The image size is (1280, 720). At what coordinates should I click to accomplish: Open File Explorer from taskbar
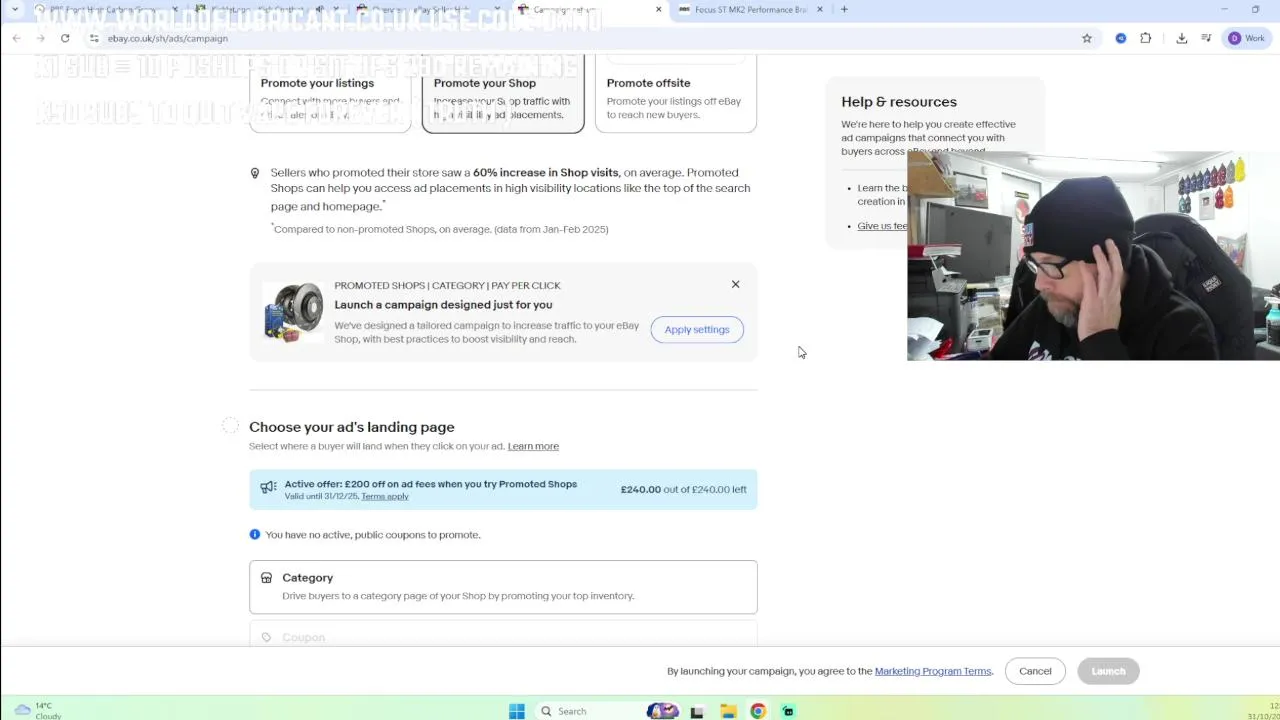pos(728,711)
